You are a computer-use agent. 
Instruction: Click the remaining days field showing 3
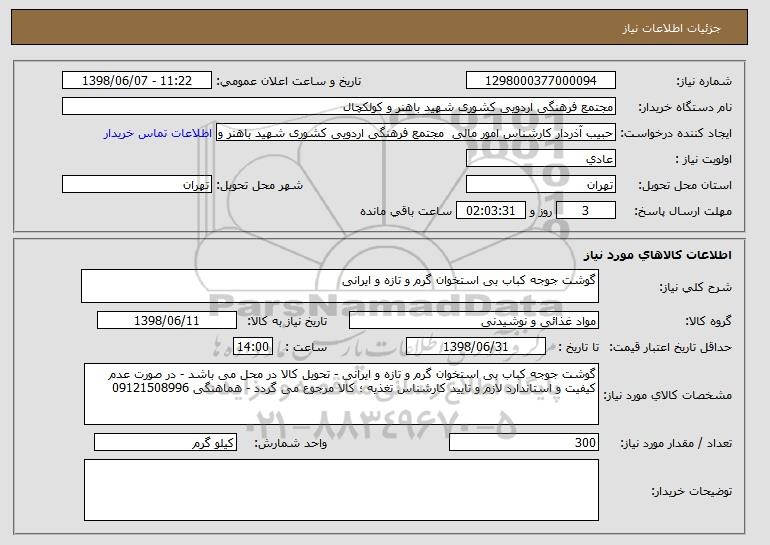(x=586, y=211)
